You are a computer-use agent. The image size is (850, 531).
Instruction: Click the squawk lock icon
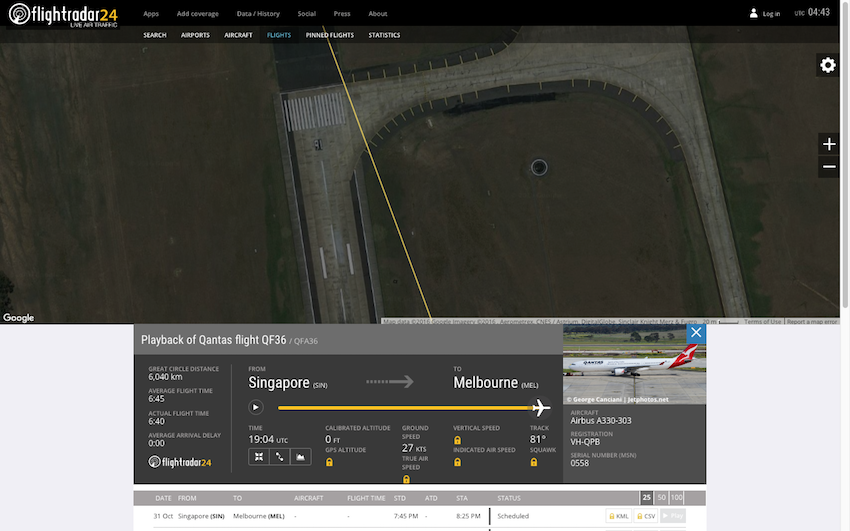coord(533,462)
